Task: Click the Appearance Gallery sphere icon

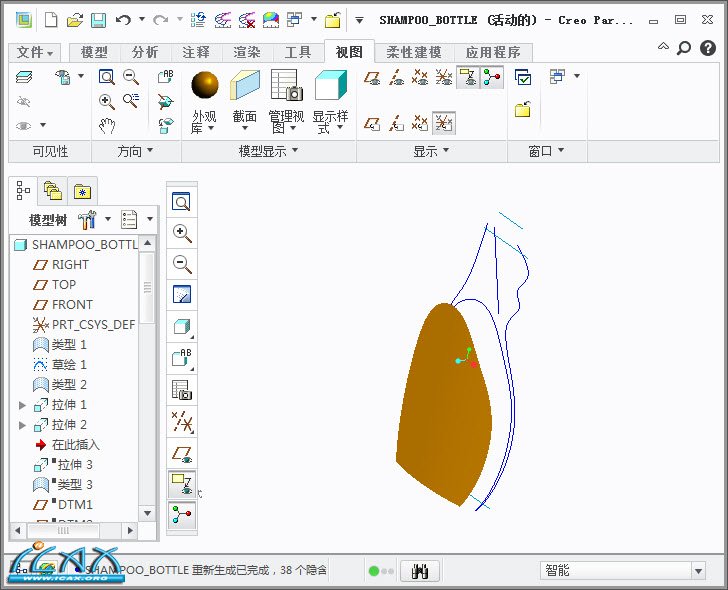Action: (204, 85)
